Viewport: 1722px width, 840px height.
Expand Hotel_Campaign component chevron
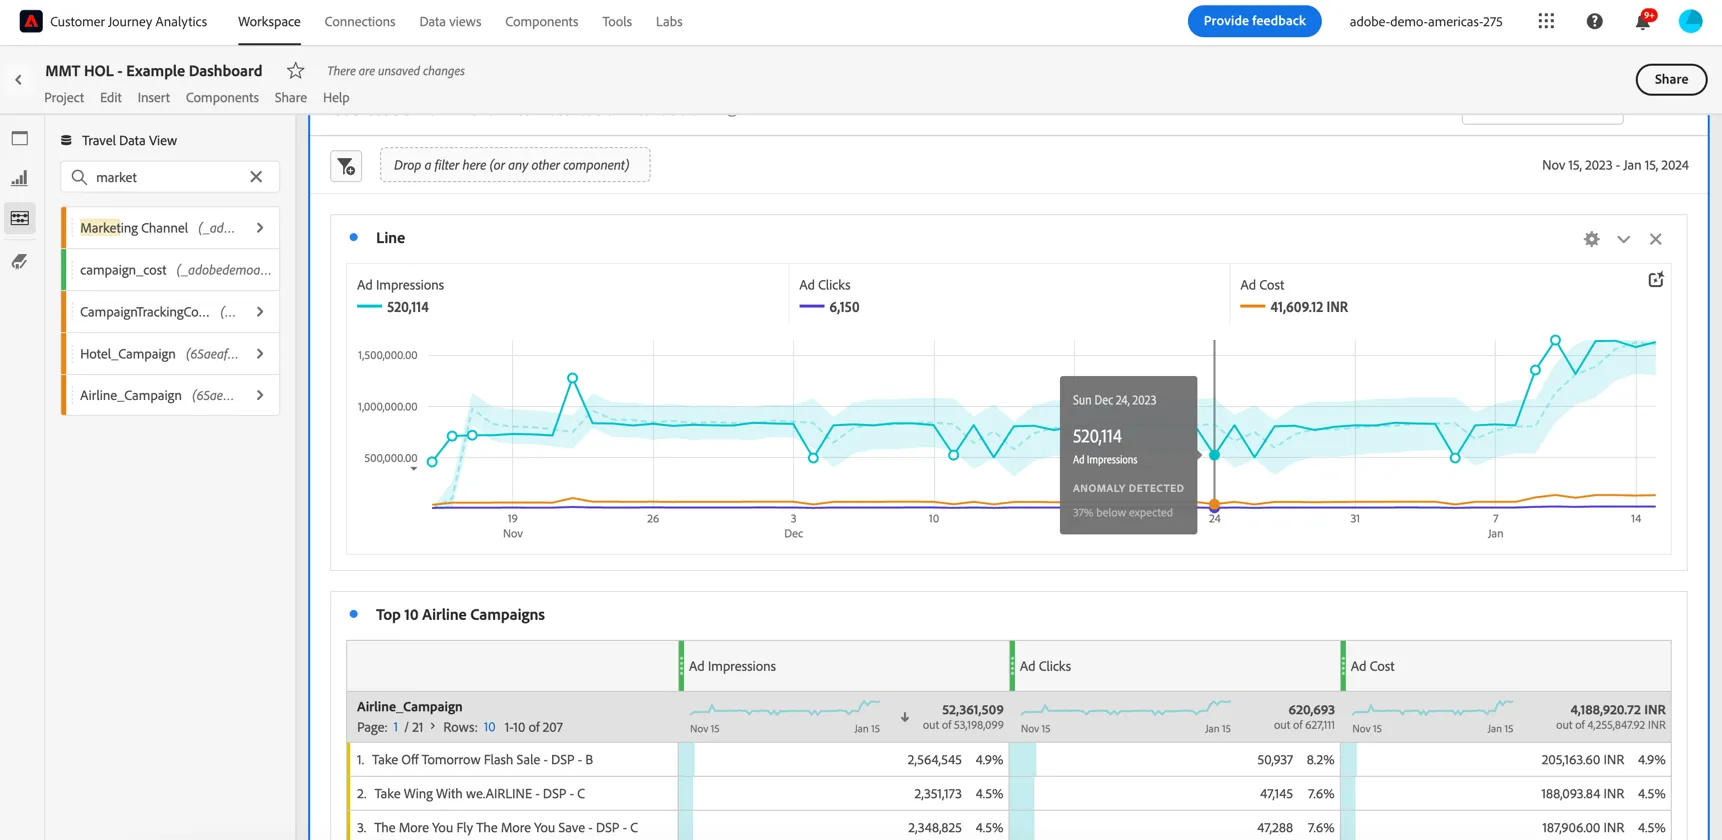point(260,354)
